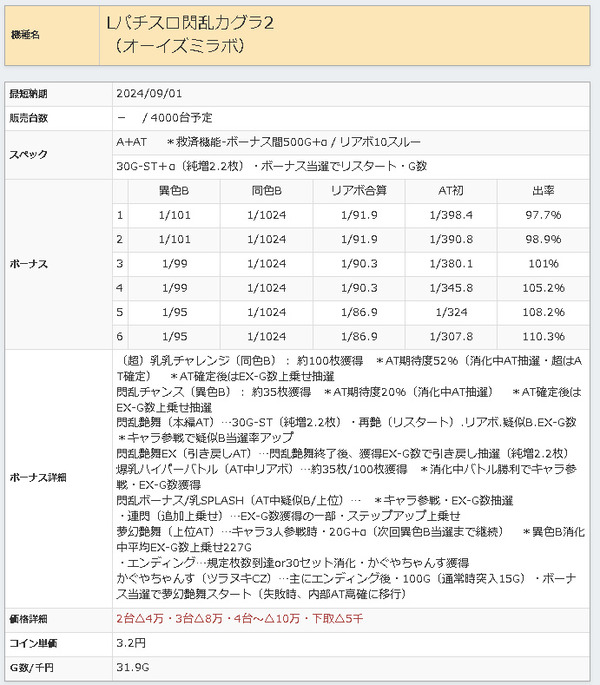600x685 pixels.
Task: Click the 異色B 1/101 in setting 1 row
Action: 174,215
